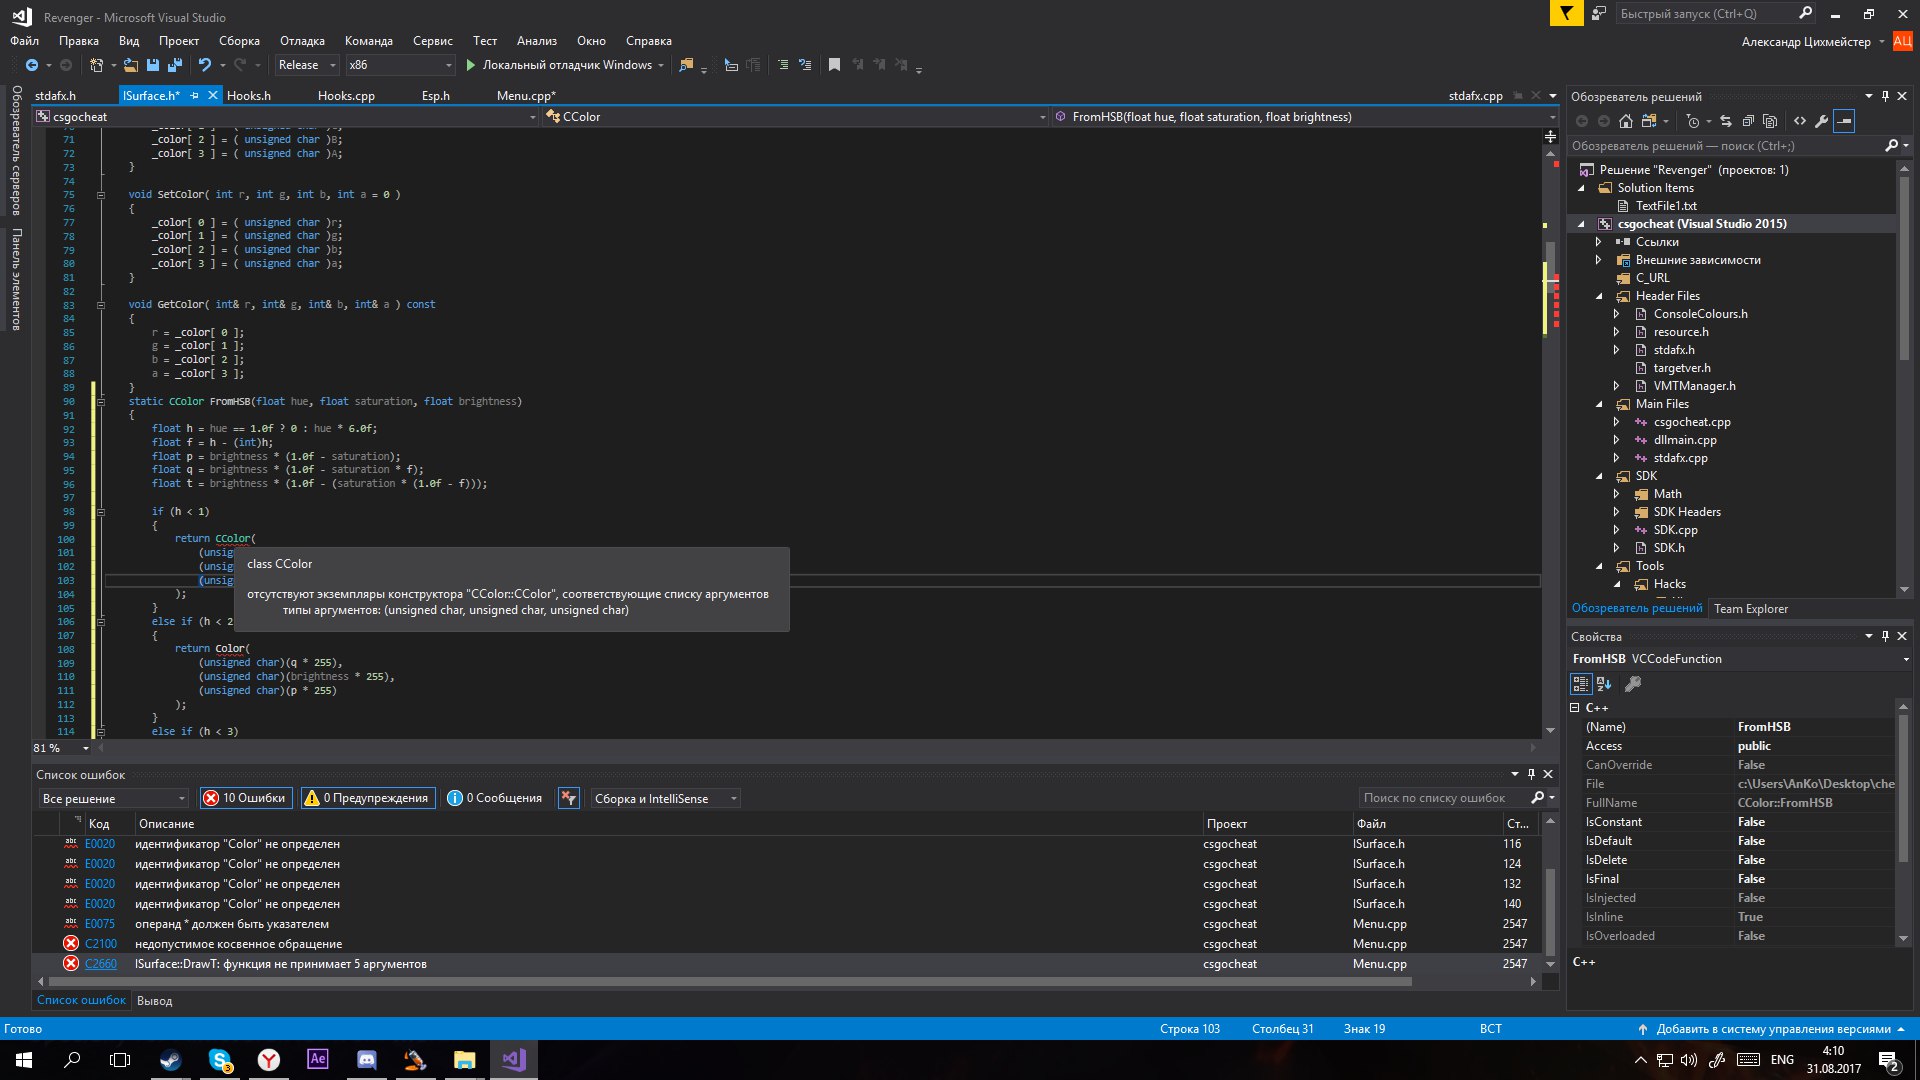The width and height of the screenshot is (1920, 1080).
Task: Toggle the 10 Ошибки errors filter
Action: 245,798
